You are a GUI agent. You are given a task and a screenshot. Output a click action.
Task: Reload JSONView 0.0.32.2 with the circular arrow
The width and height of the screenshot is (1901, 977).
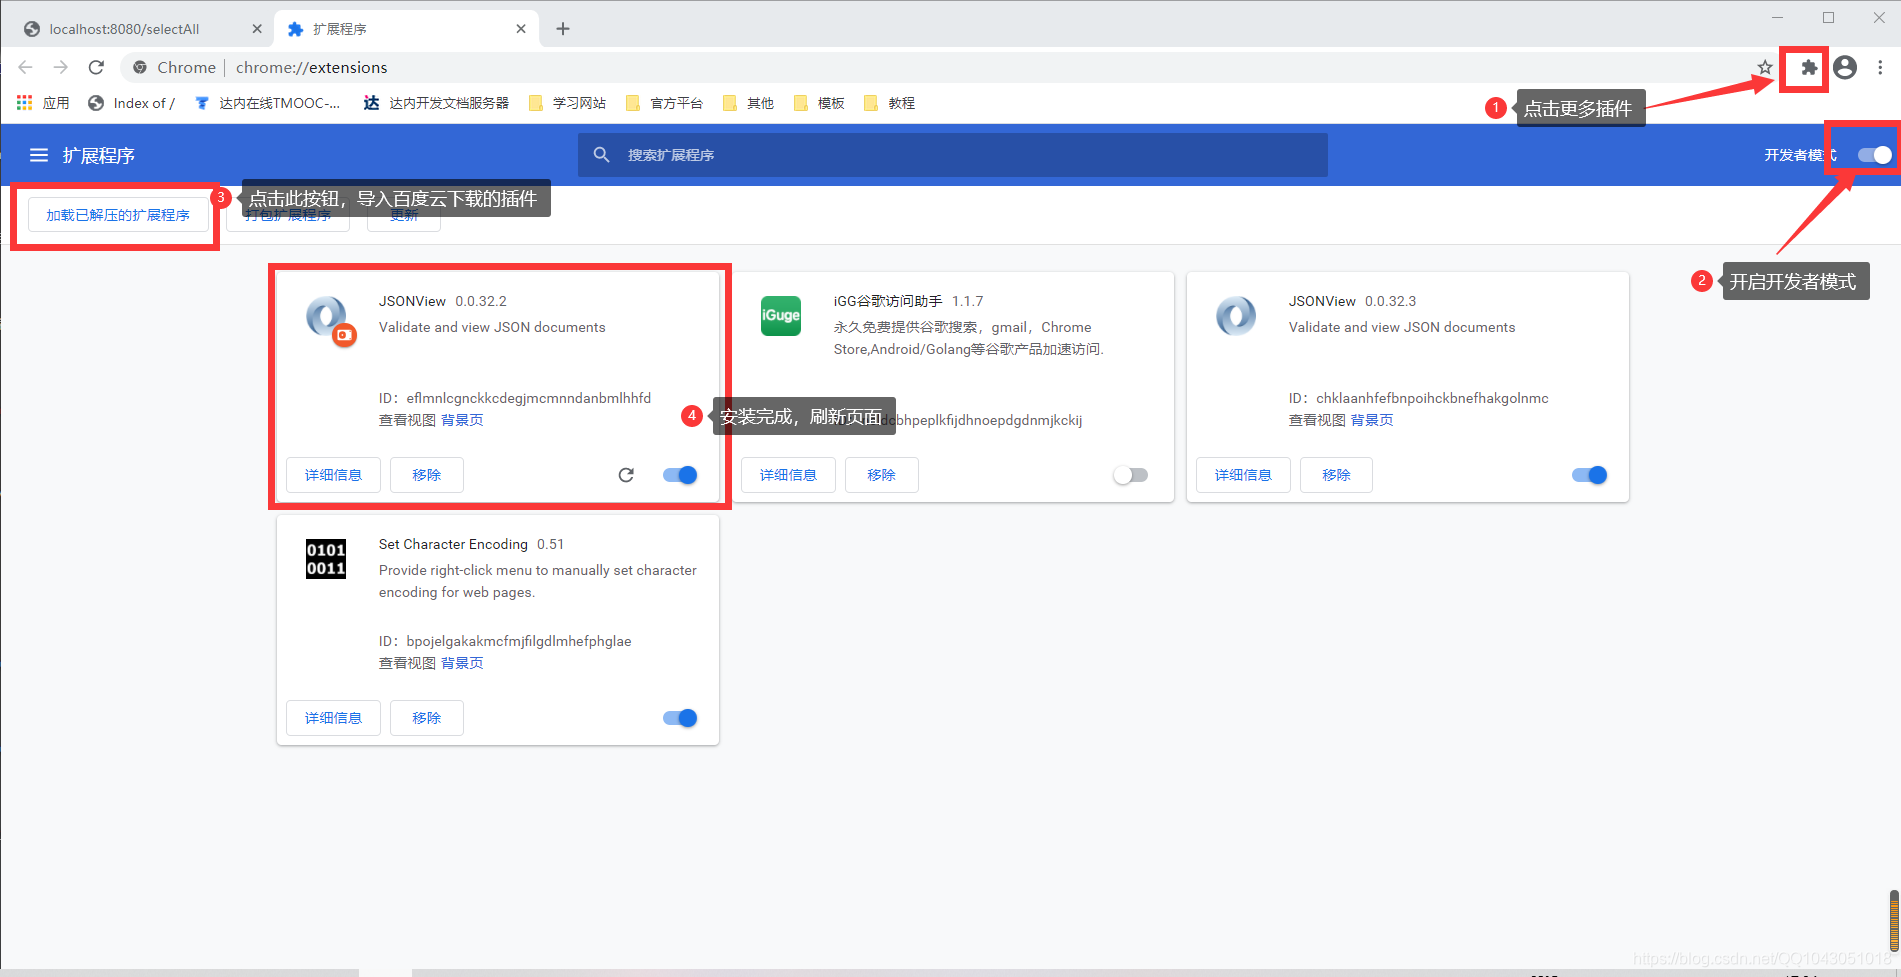(626, 475)
